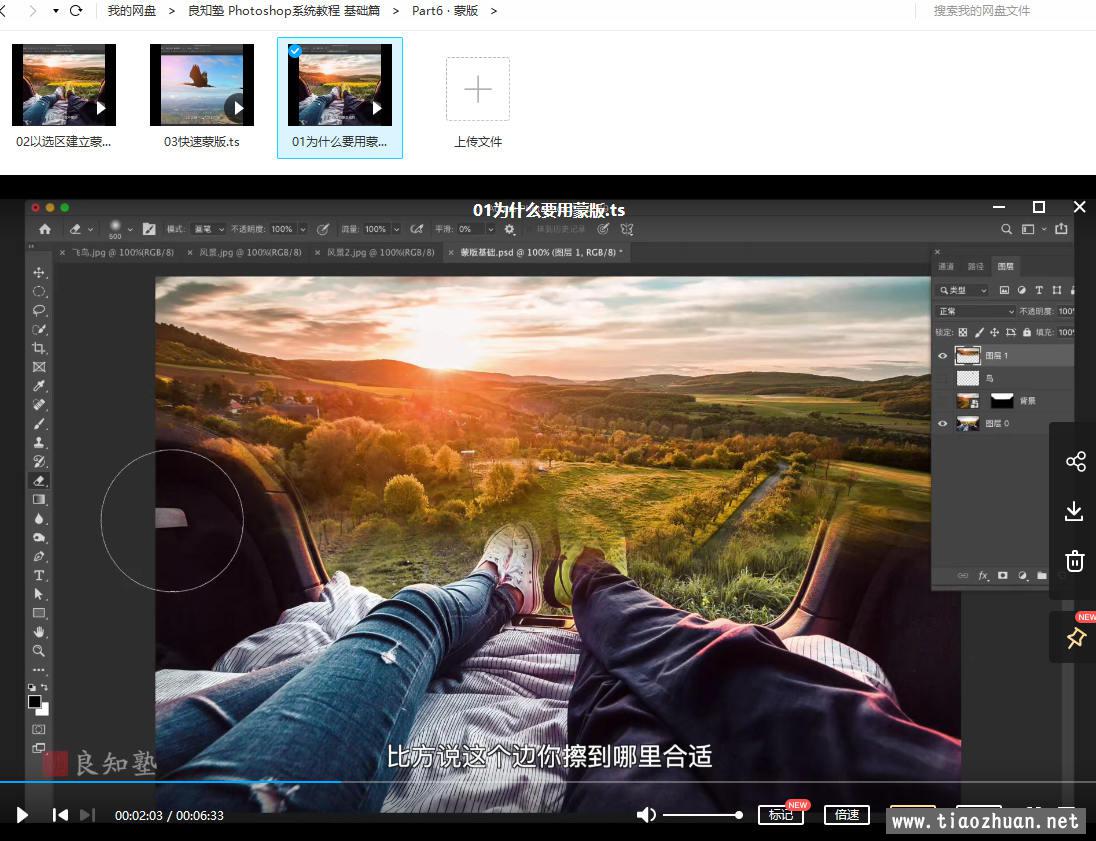Viewport: 1096px width, 841px height.
Task: Toggle lock all padlock in Layers panel
Action: (x=1026, y=332)
